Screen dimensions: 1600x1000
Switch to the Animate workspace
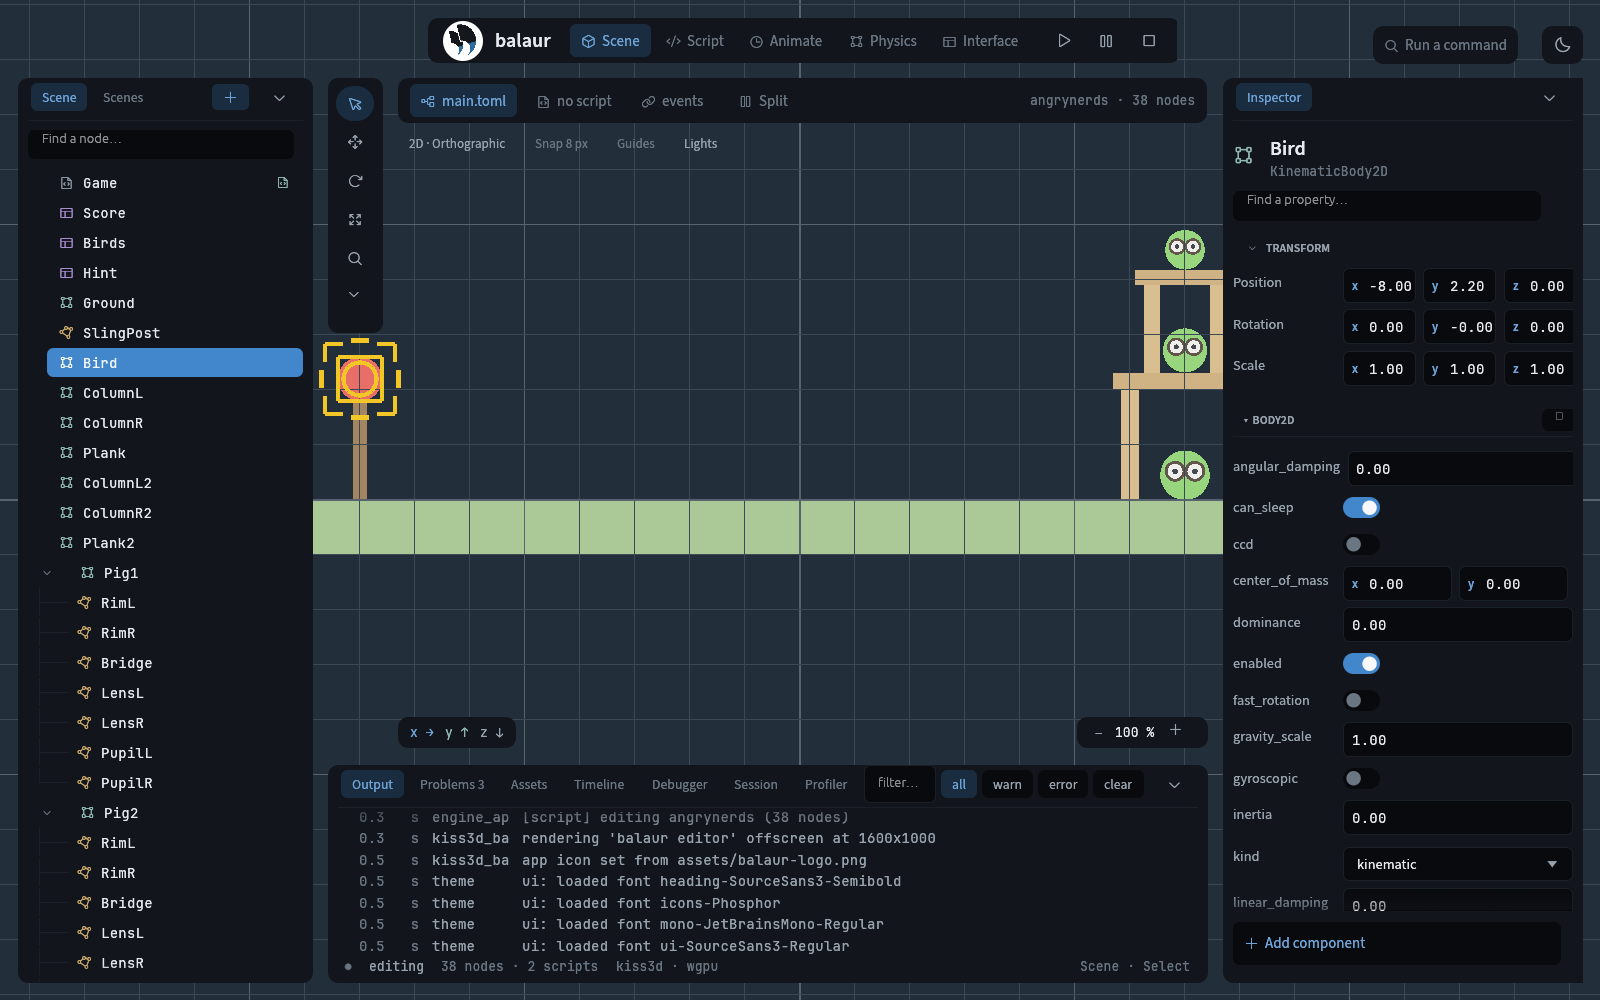786,41
